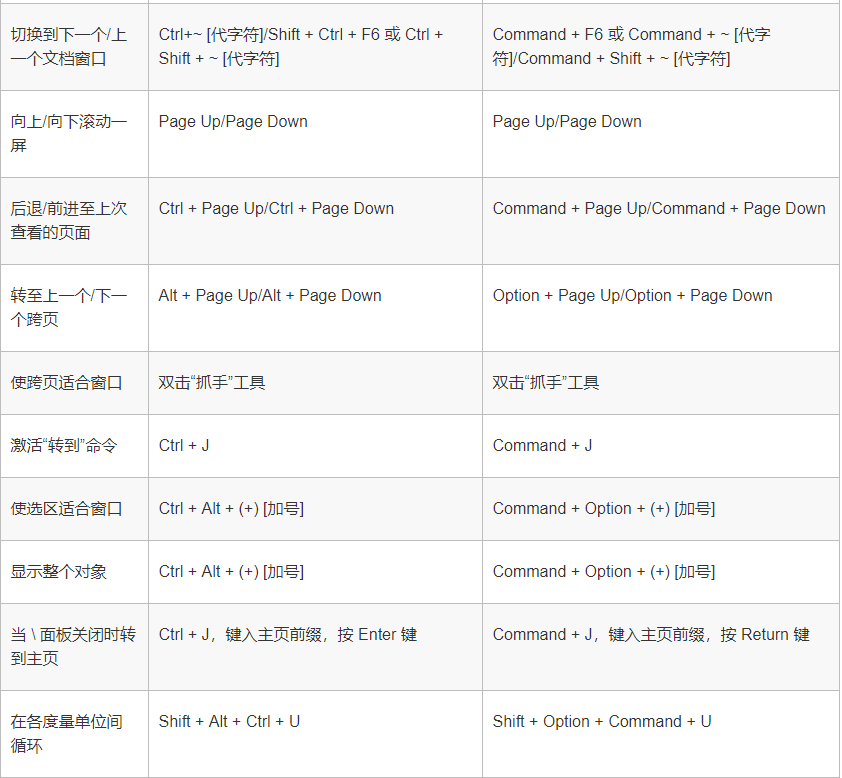Viewport: 842px width, 778px height.
Task: Select the "向上/向下滚动一屏" row label
Action: pos(69,133)
